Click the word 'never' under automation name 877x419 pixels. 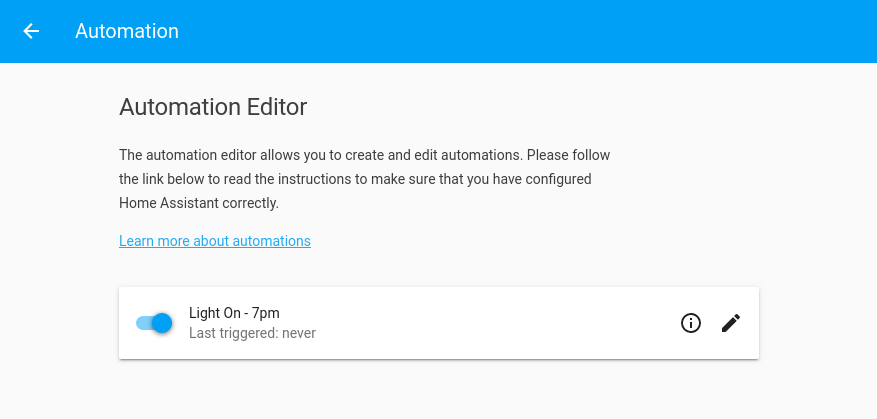(298, 333)
